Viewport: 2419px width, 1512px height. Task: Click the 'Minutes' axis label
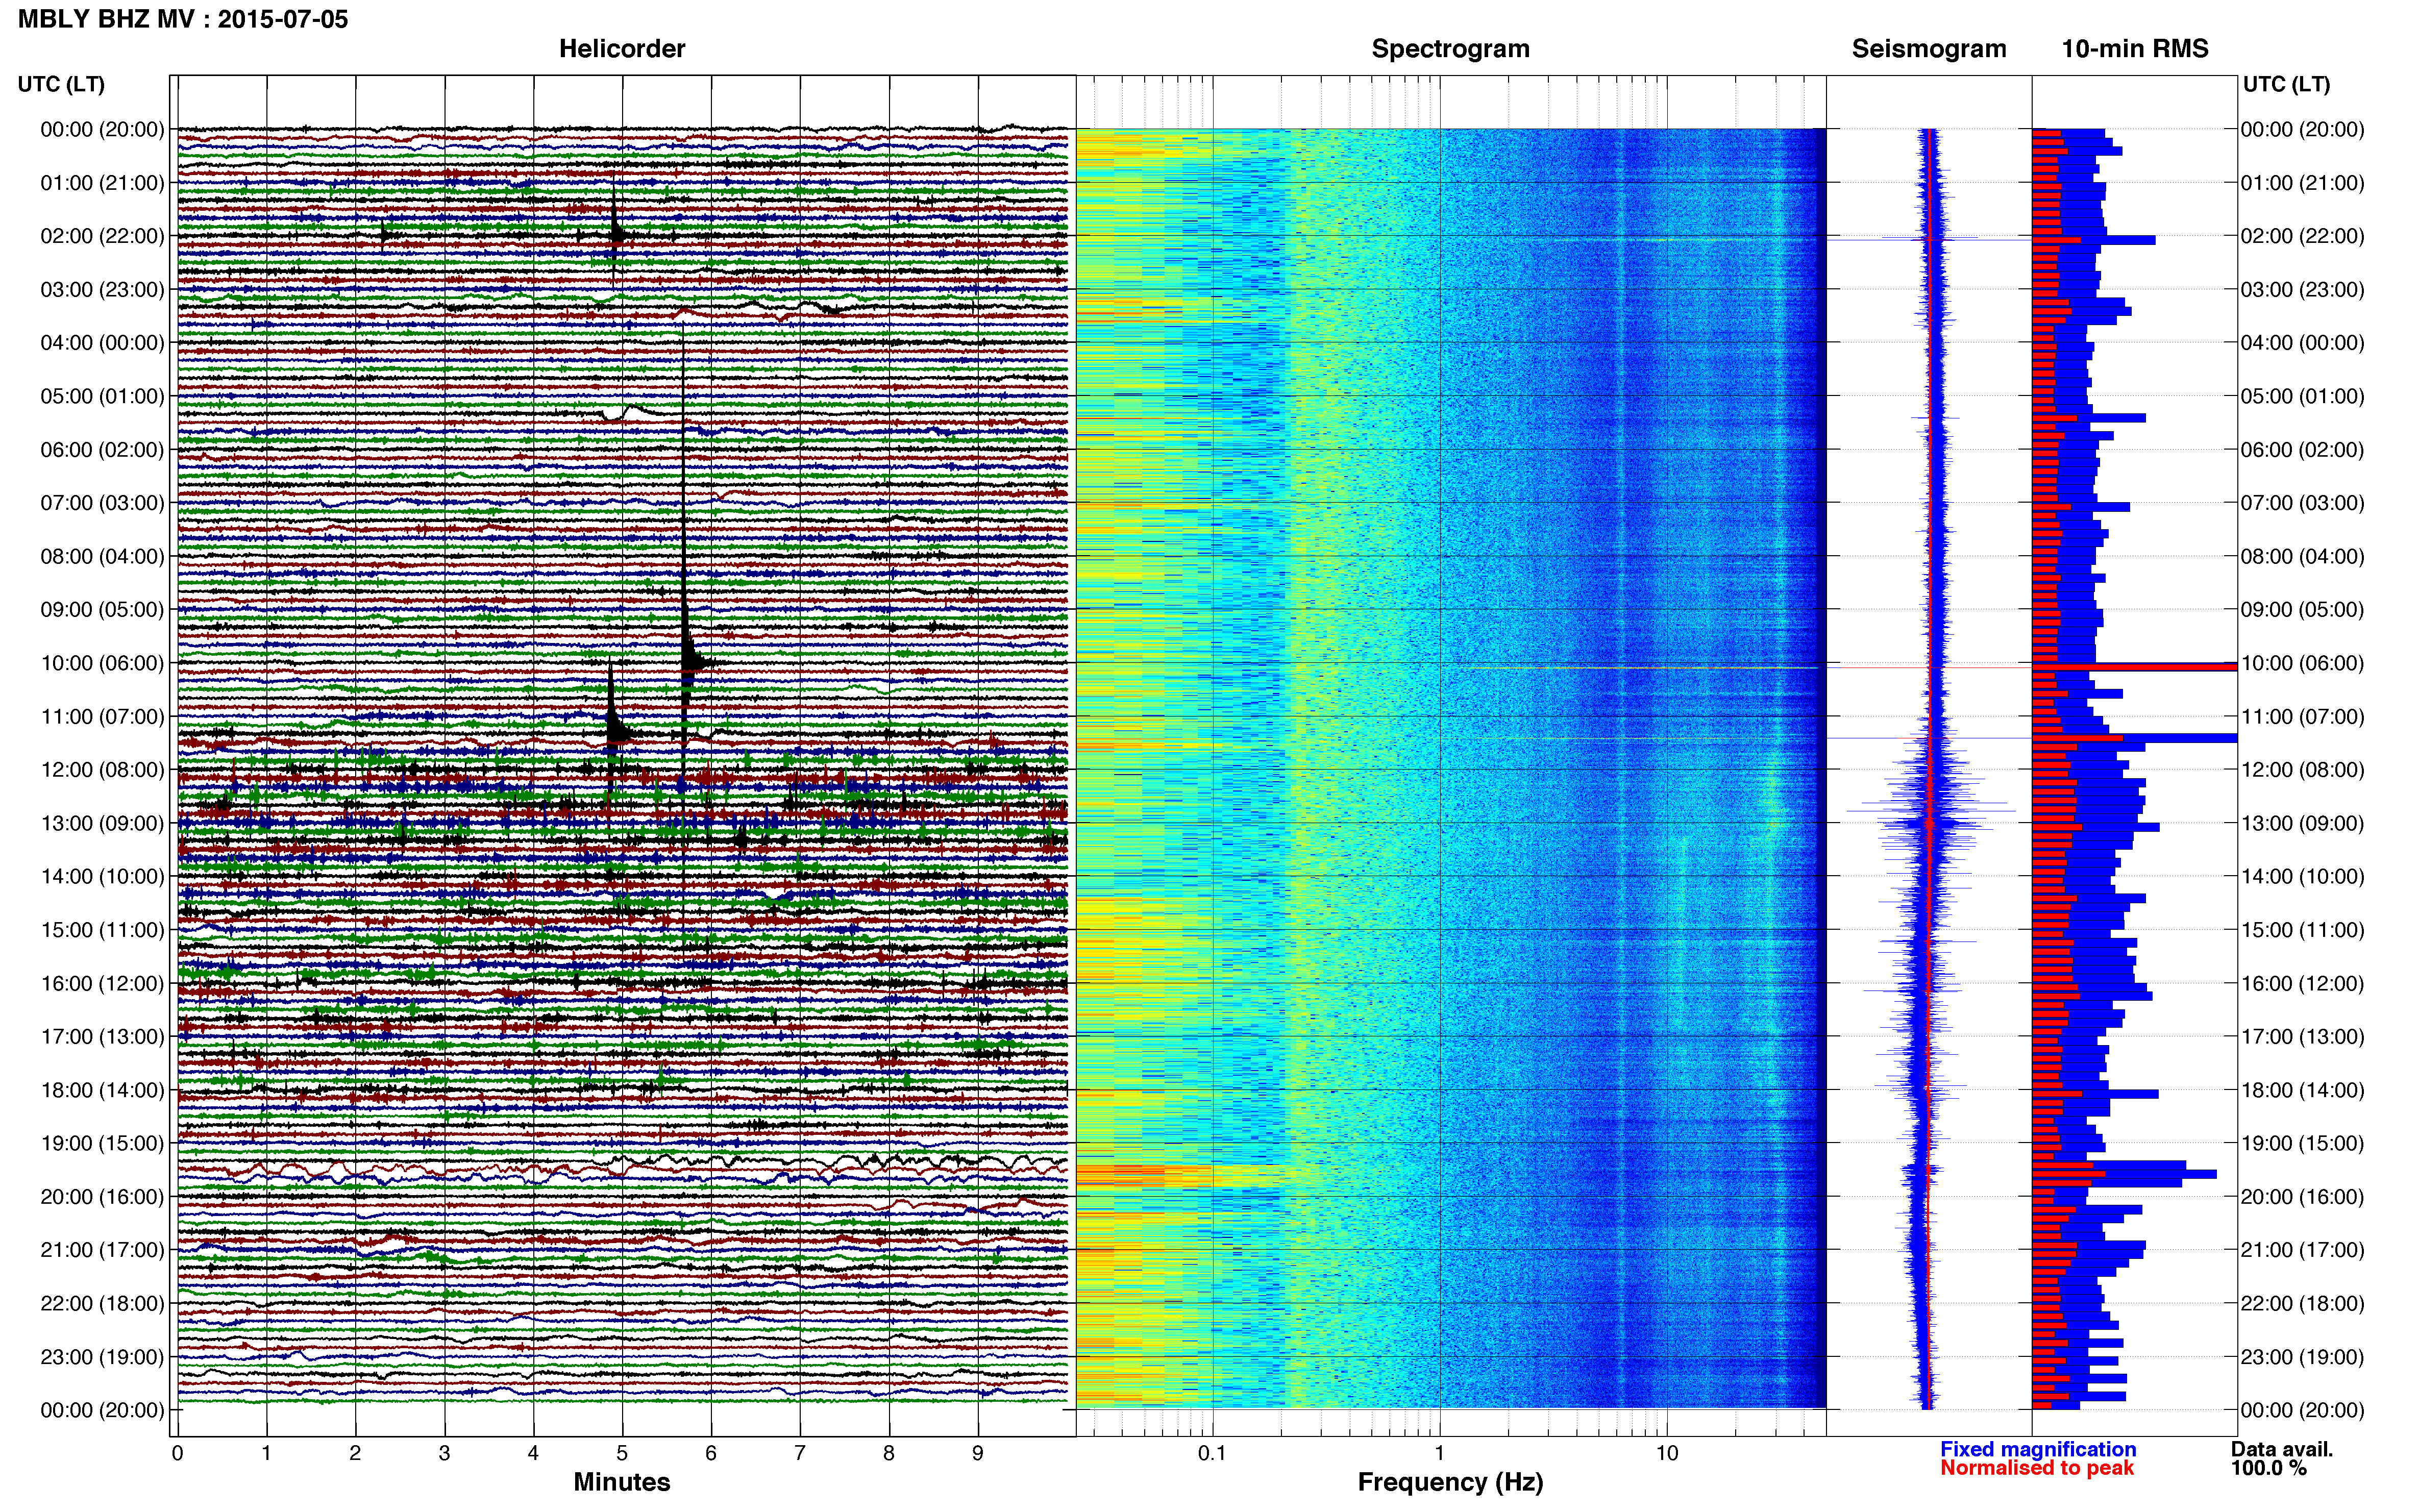[x=621, y=1482]
